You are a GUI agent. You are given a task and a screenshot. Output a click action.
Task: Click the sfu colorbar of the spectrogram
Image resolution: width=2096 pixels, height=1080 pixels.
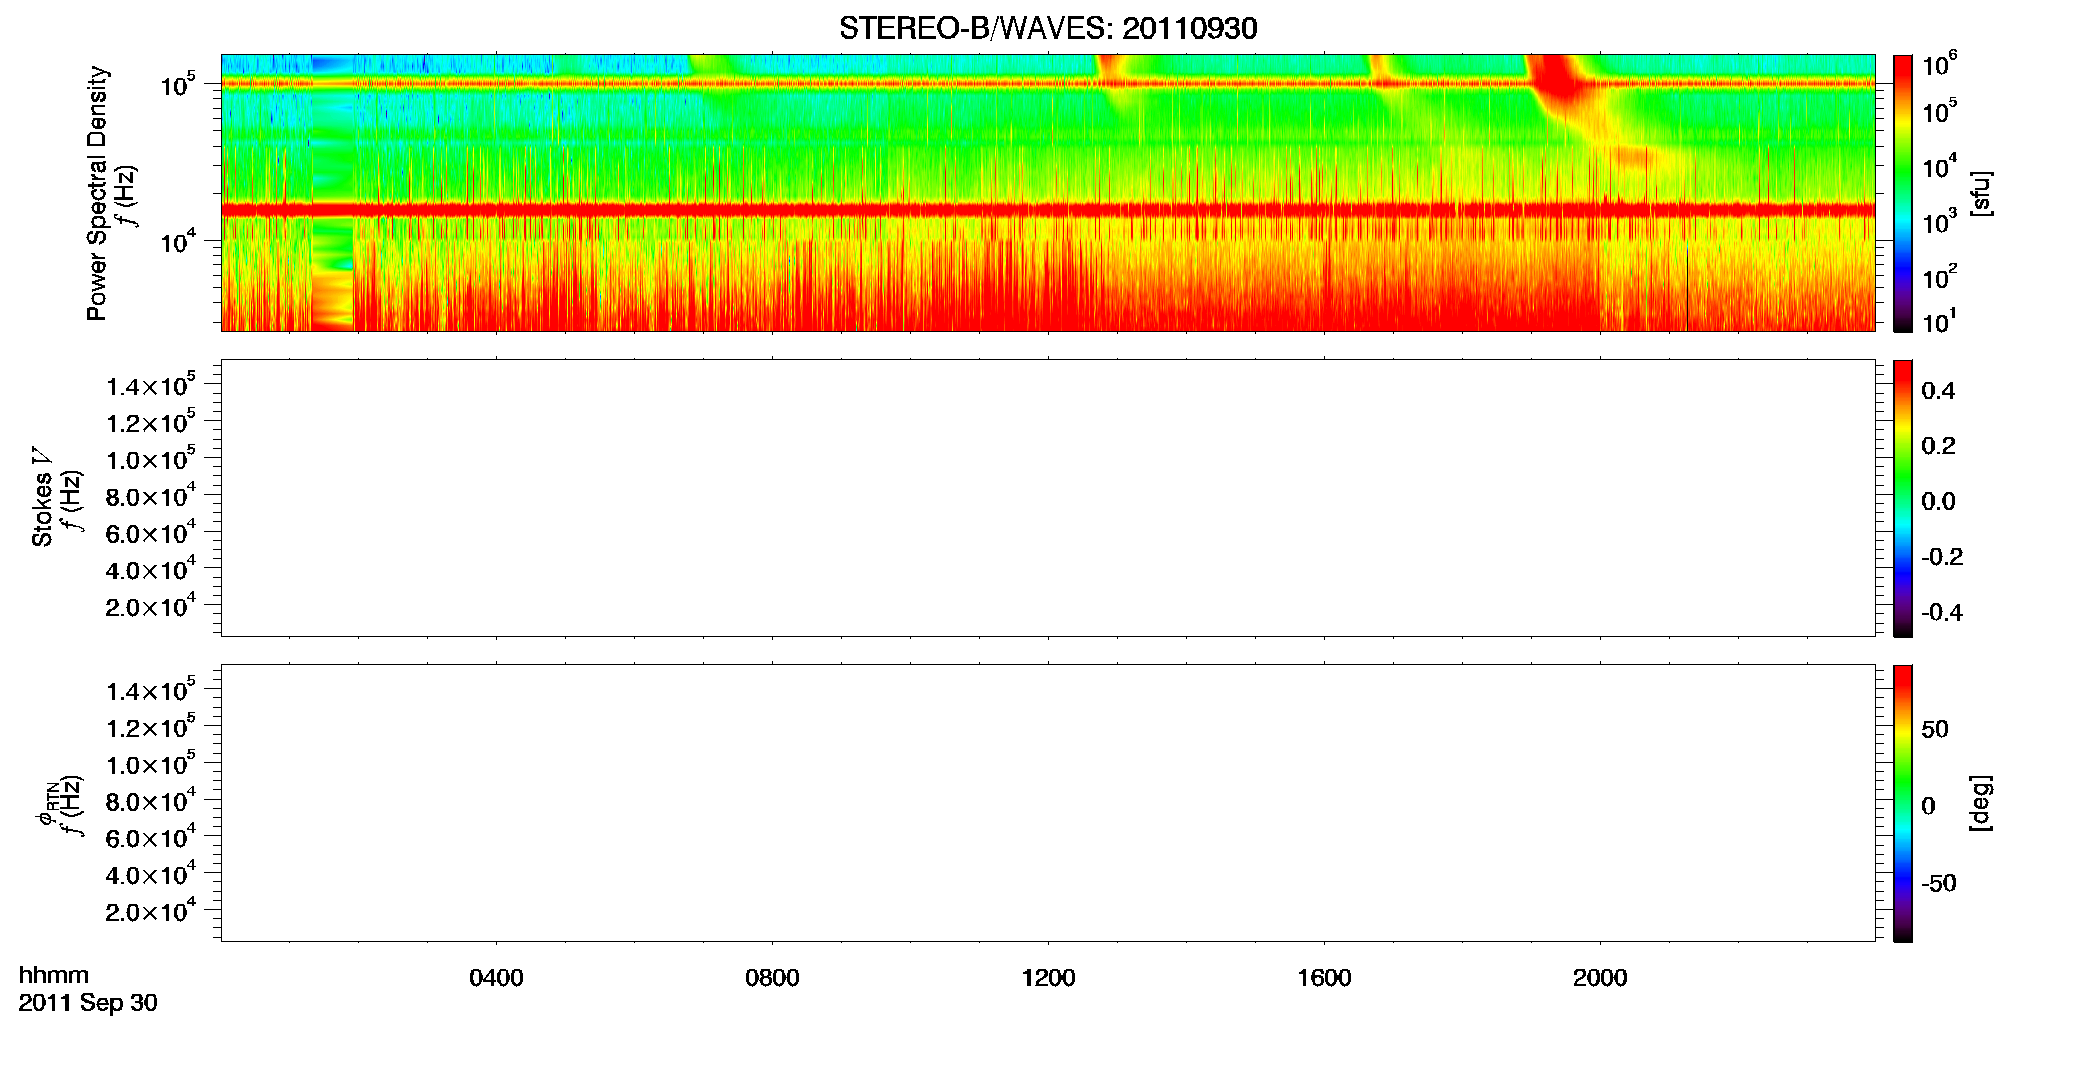[1903, 193]
